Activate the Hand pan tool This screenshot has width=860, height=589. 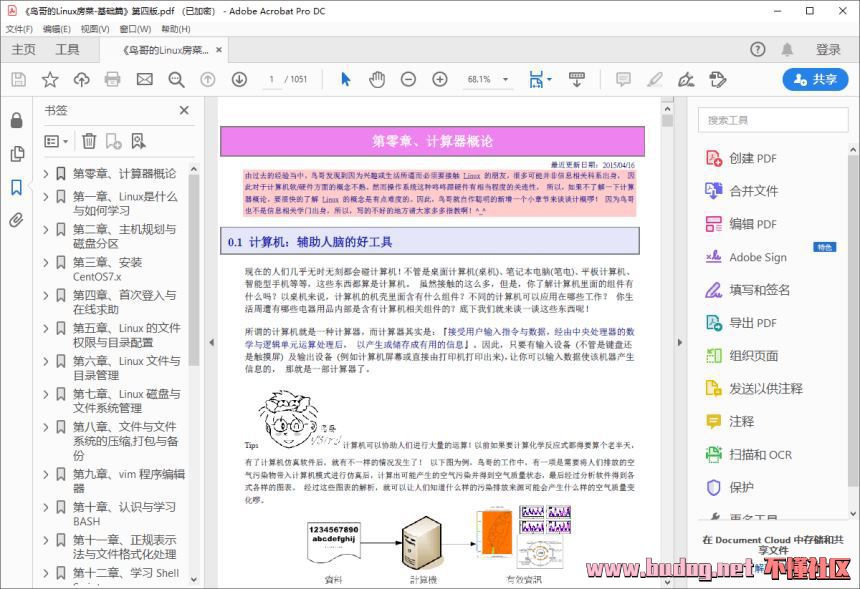(x=377, y=80)
